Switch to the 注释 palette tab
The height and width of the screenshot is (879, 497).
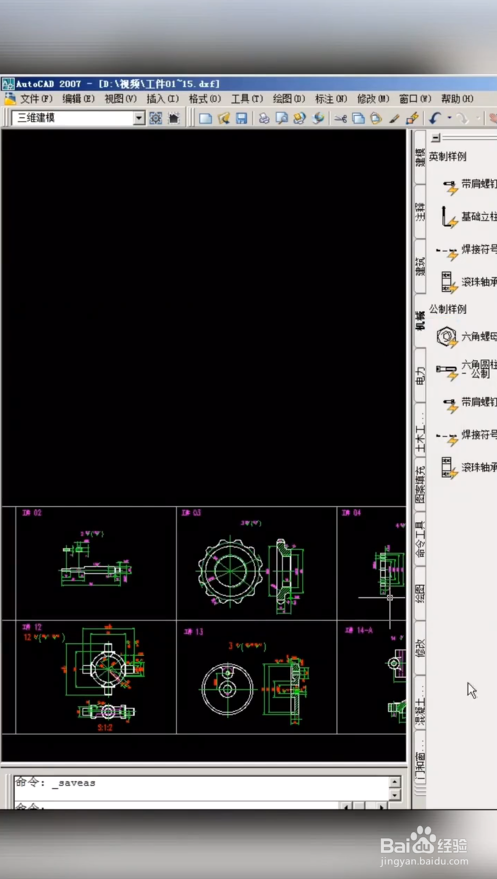(x=420, y=211)
